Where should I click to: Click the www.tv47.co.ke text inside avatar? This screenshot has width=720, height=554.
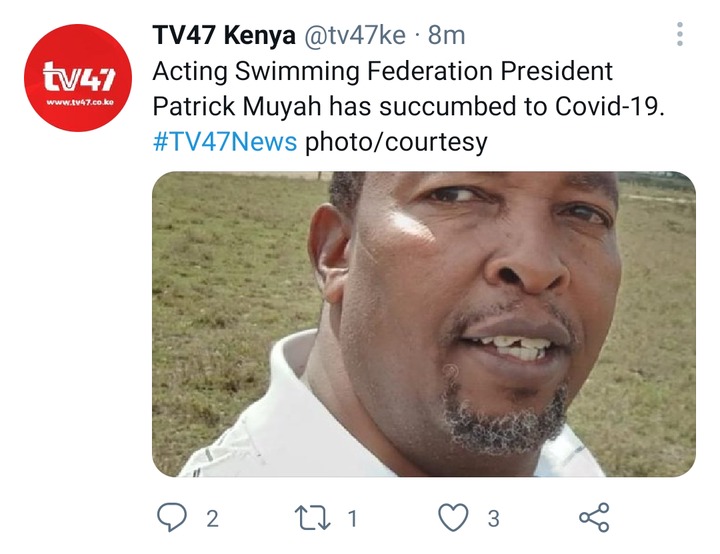pyautogui.click(x=79, y=102)
